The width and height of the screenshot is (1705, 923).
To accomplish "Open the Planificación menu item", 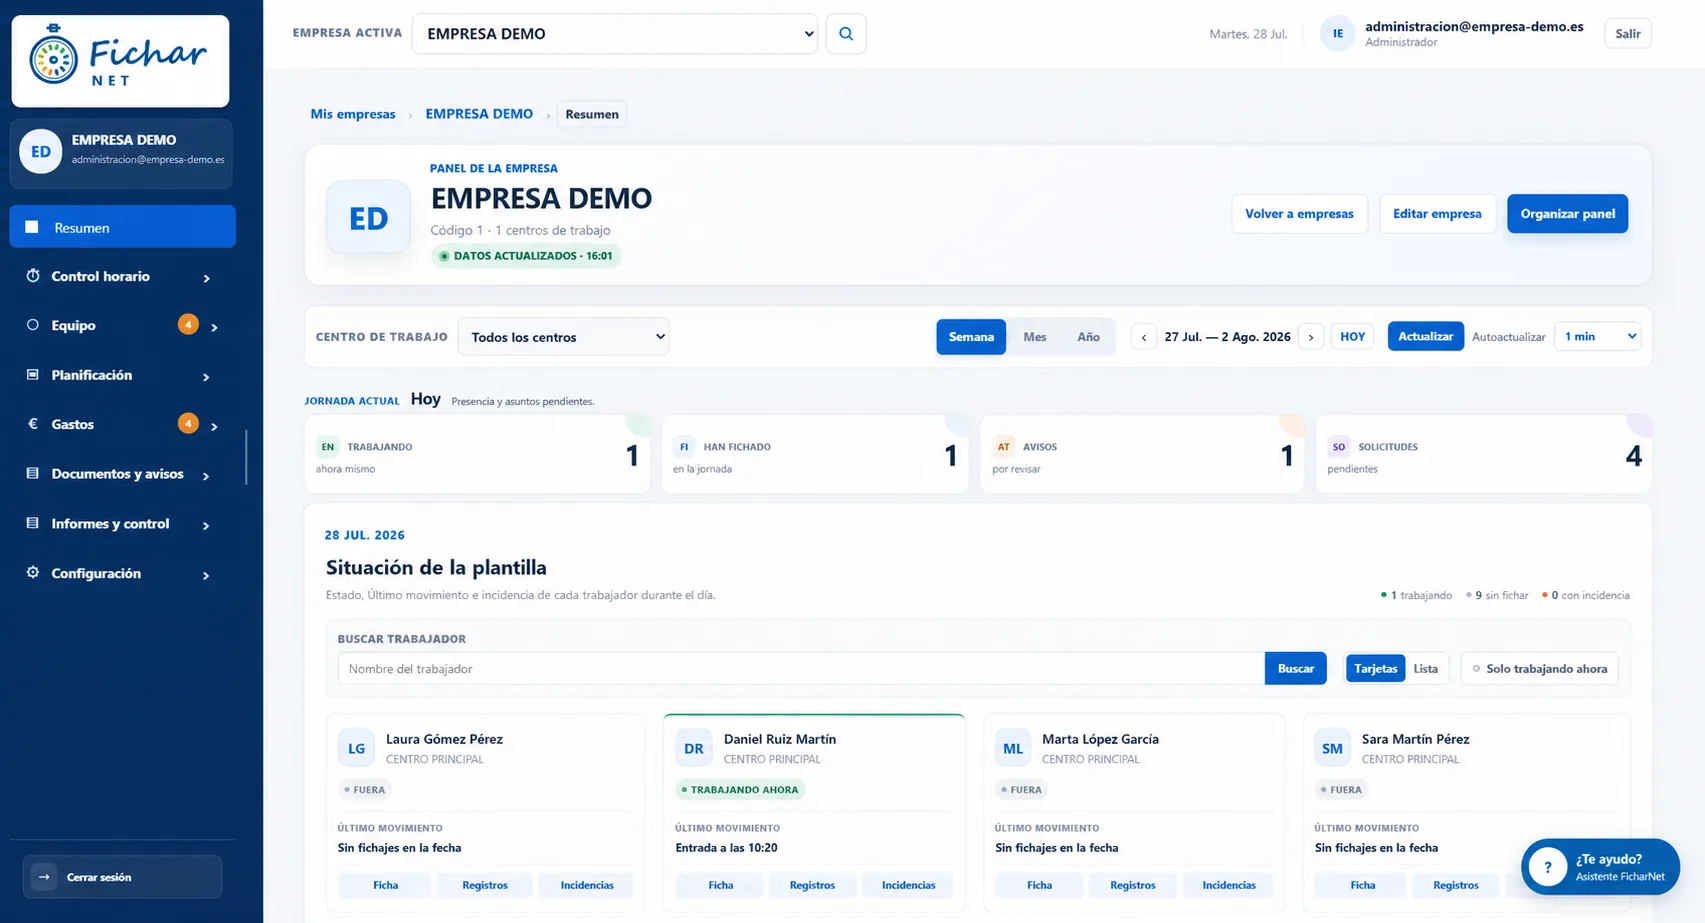I will tap(123, 375).
